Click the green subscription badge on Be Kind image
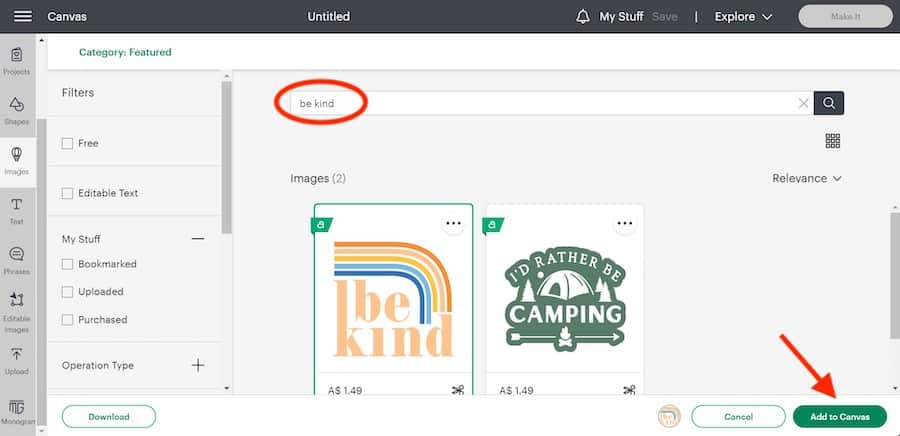This screenshot has width=900, height=436. 321,225
